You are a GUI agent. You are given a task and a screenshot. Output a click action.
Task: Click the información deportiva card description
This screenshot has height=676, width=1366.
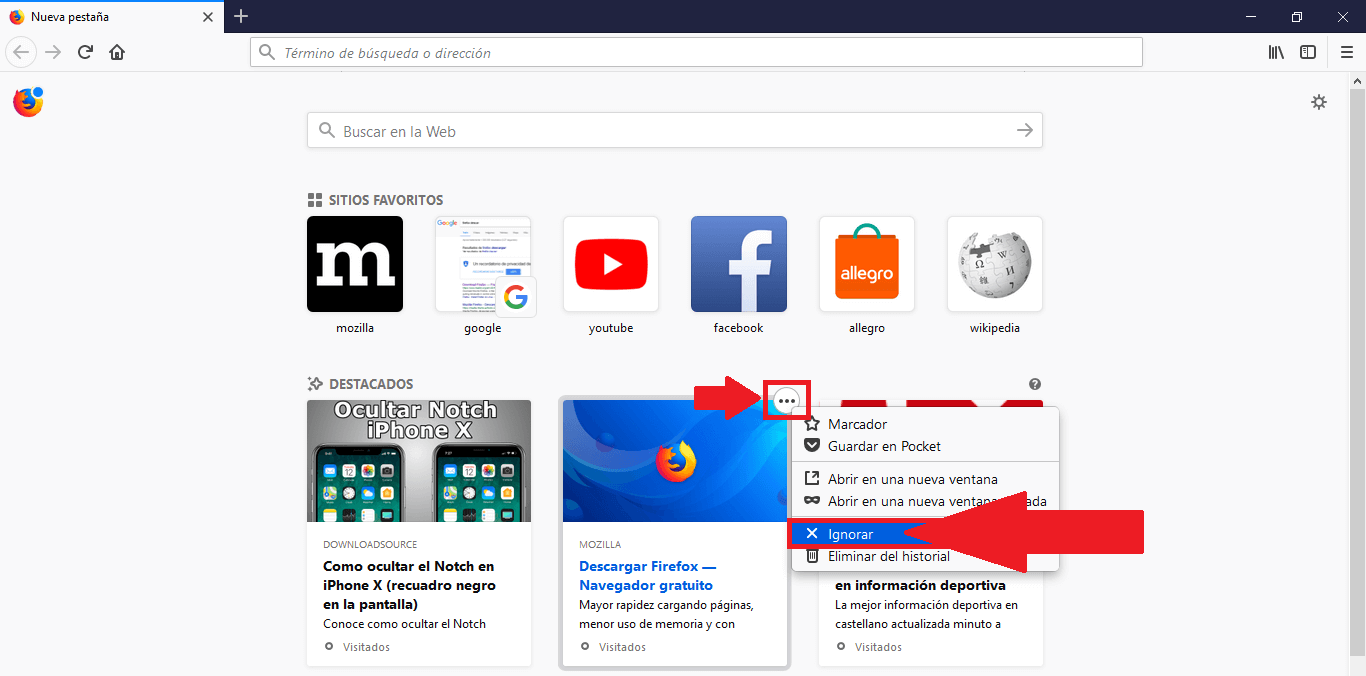point(926,614)
